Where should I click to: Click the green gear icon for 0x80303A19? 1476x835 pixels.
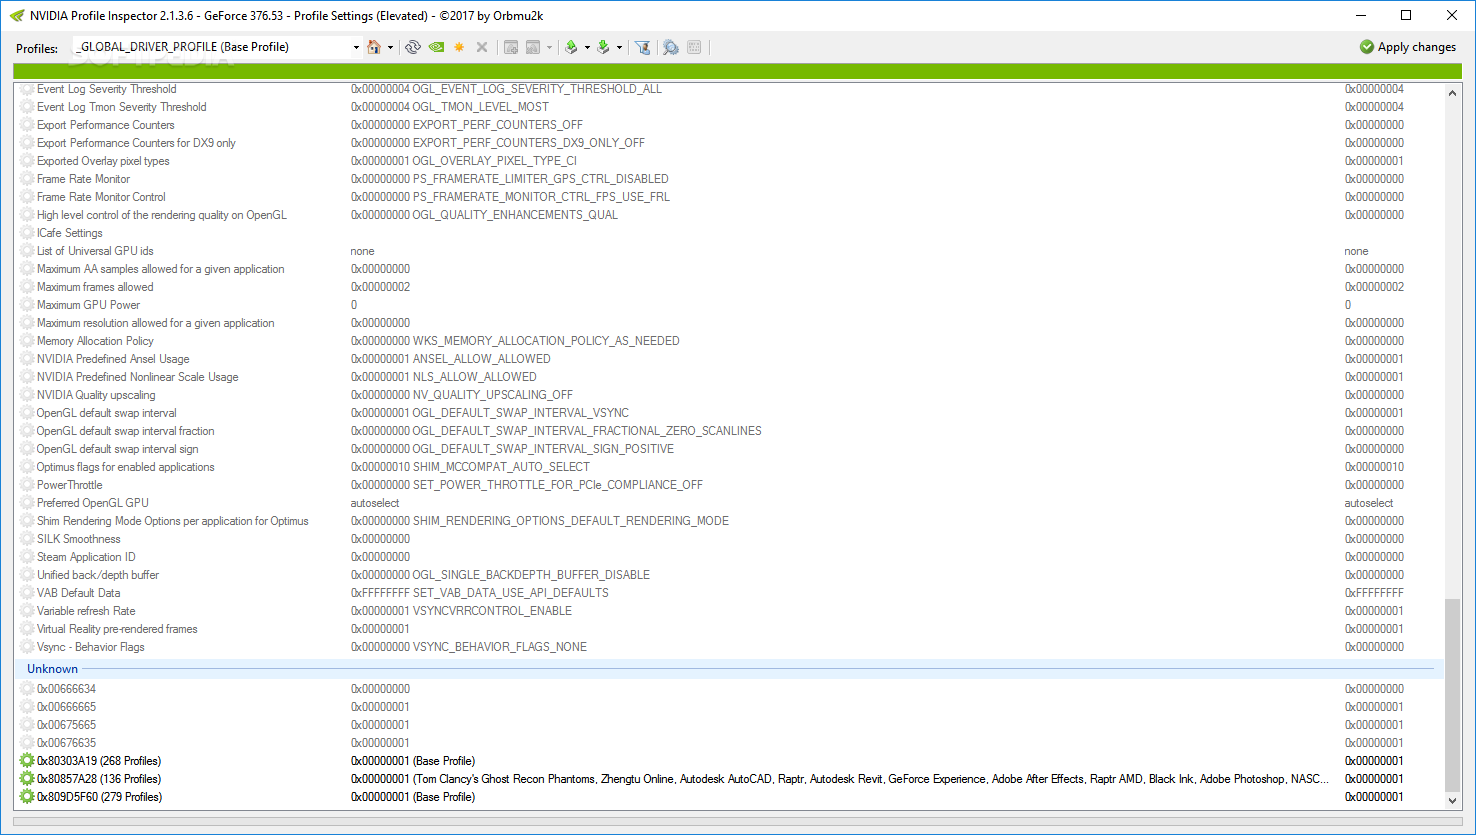(x=27, y=761)
